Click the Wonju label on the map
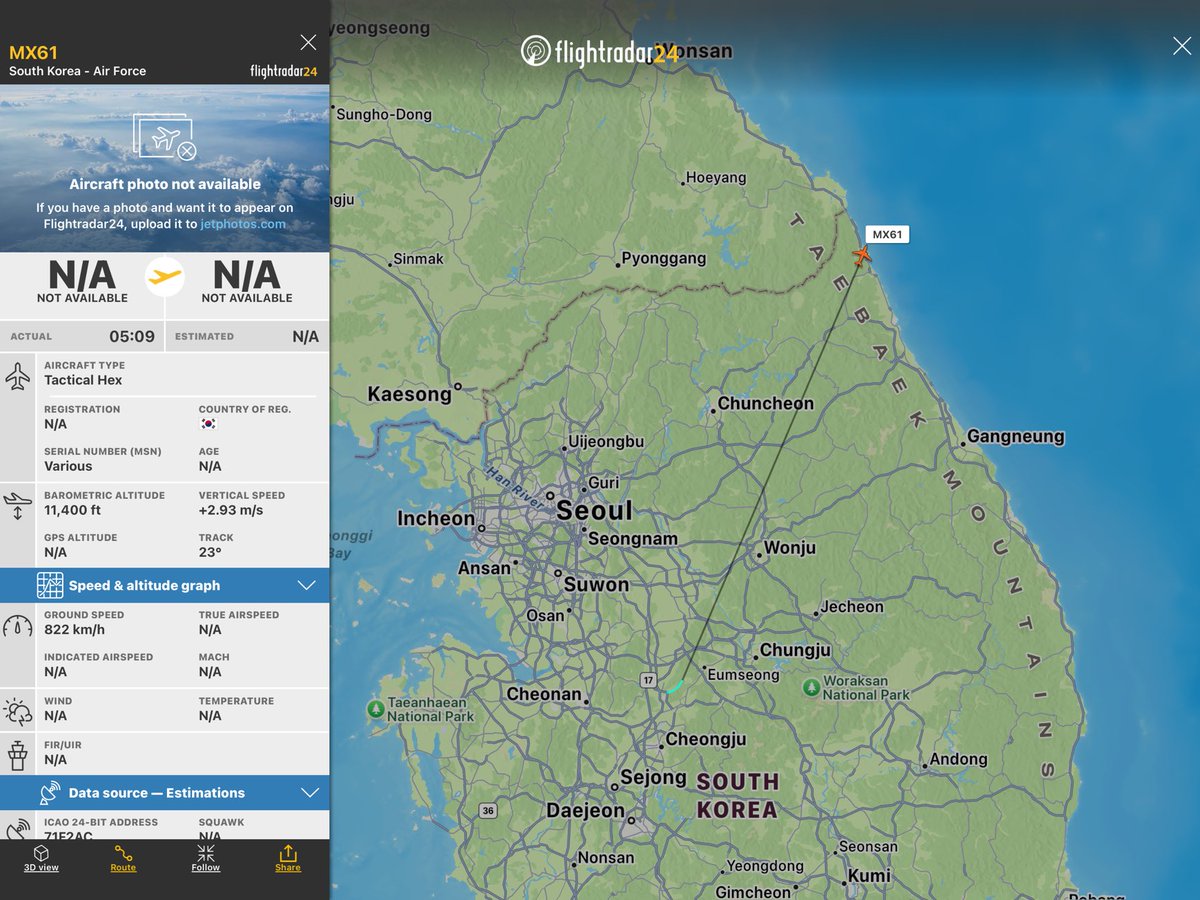Screen dimensions: 1200x900 coord(790,548)
